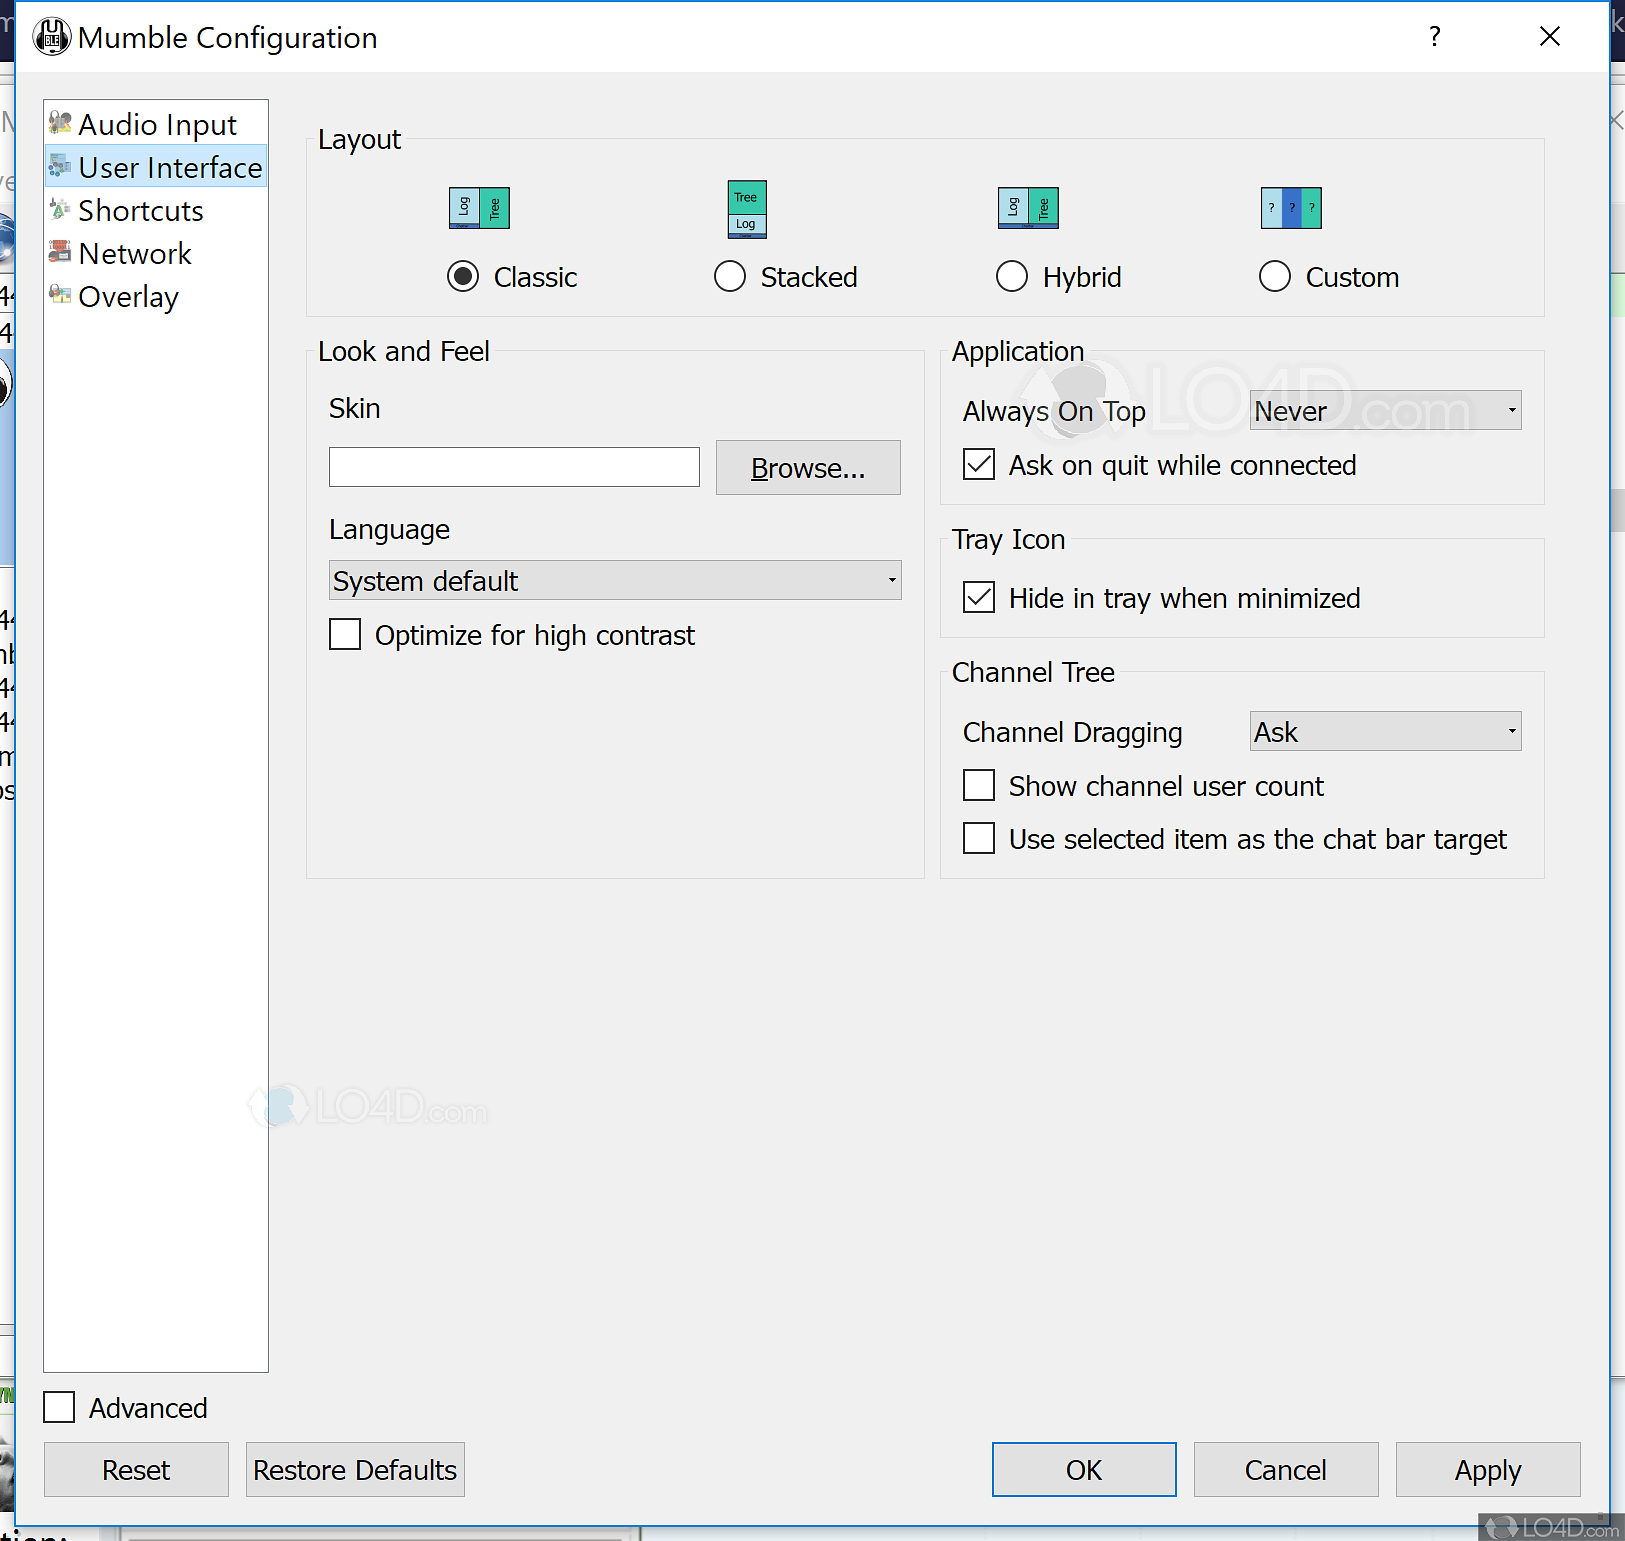Click the Restore Defaults button
Screen dimensions: 1625x1541
pos(355,1470)
